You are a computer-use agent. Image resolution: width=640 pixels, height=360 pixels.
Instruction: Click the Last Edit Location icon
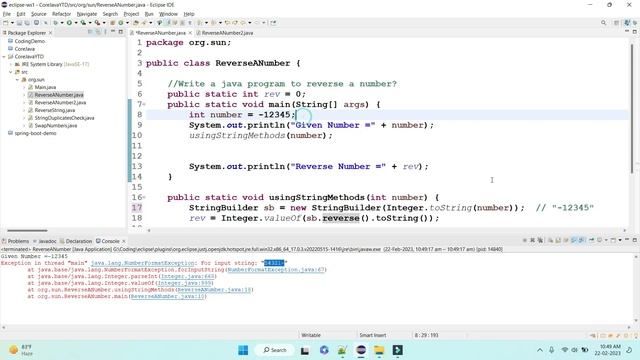(x=227, y=23)
